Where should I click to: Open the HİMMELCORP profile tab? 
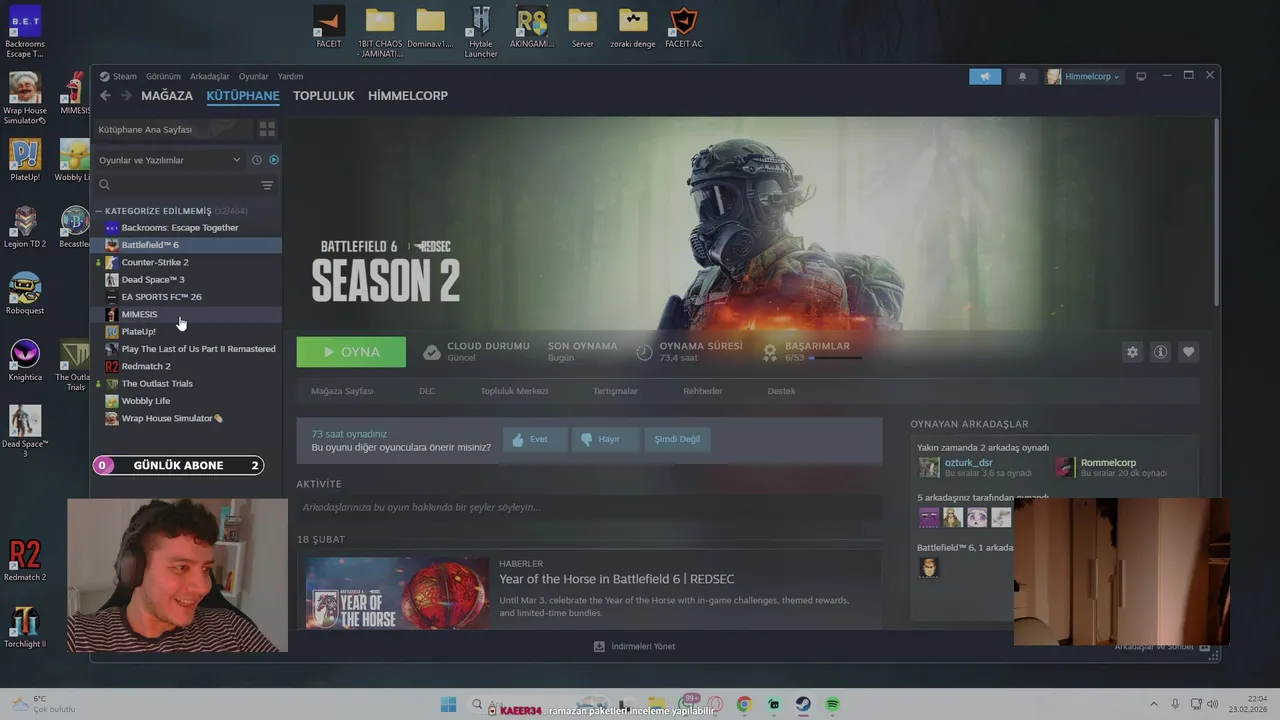click(408, 96)
